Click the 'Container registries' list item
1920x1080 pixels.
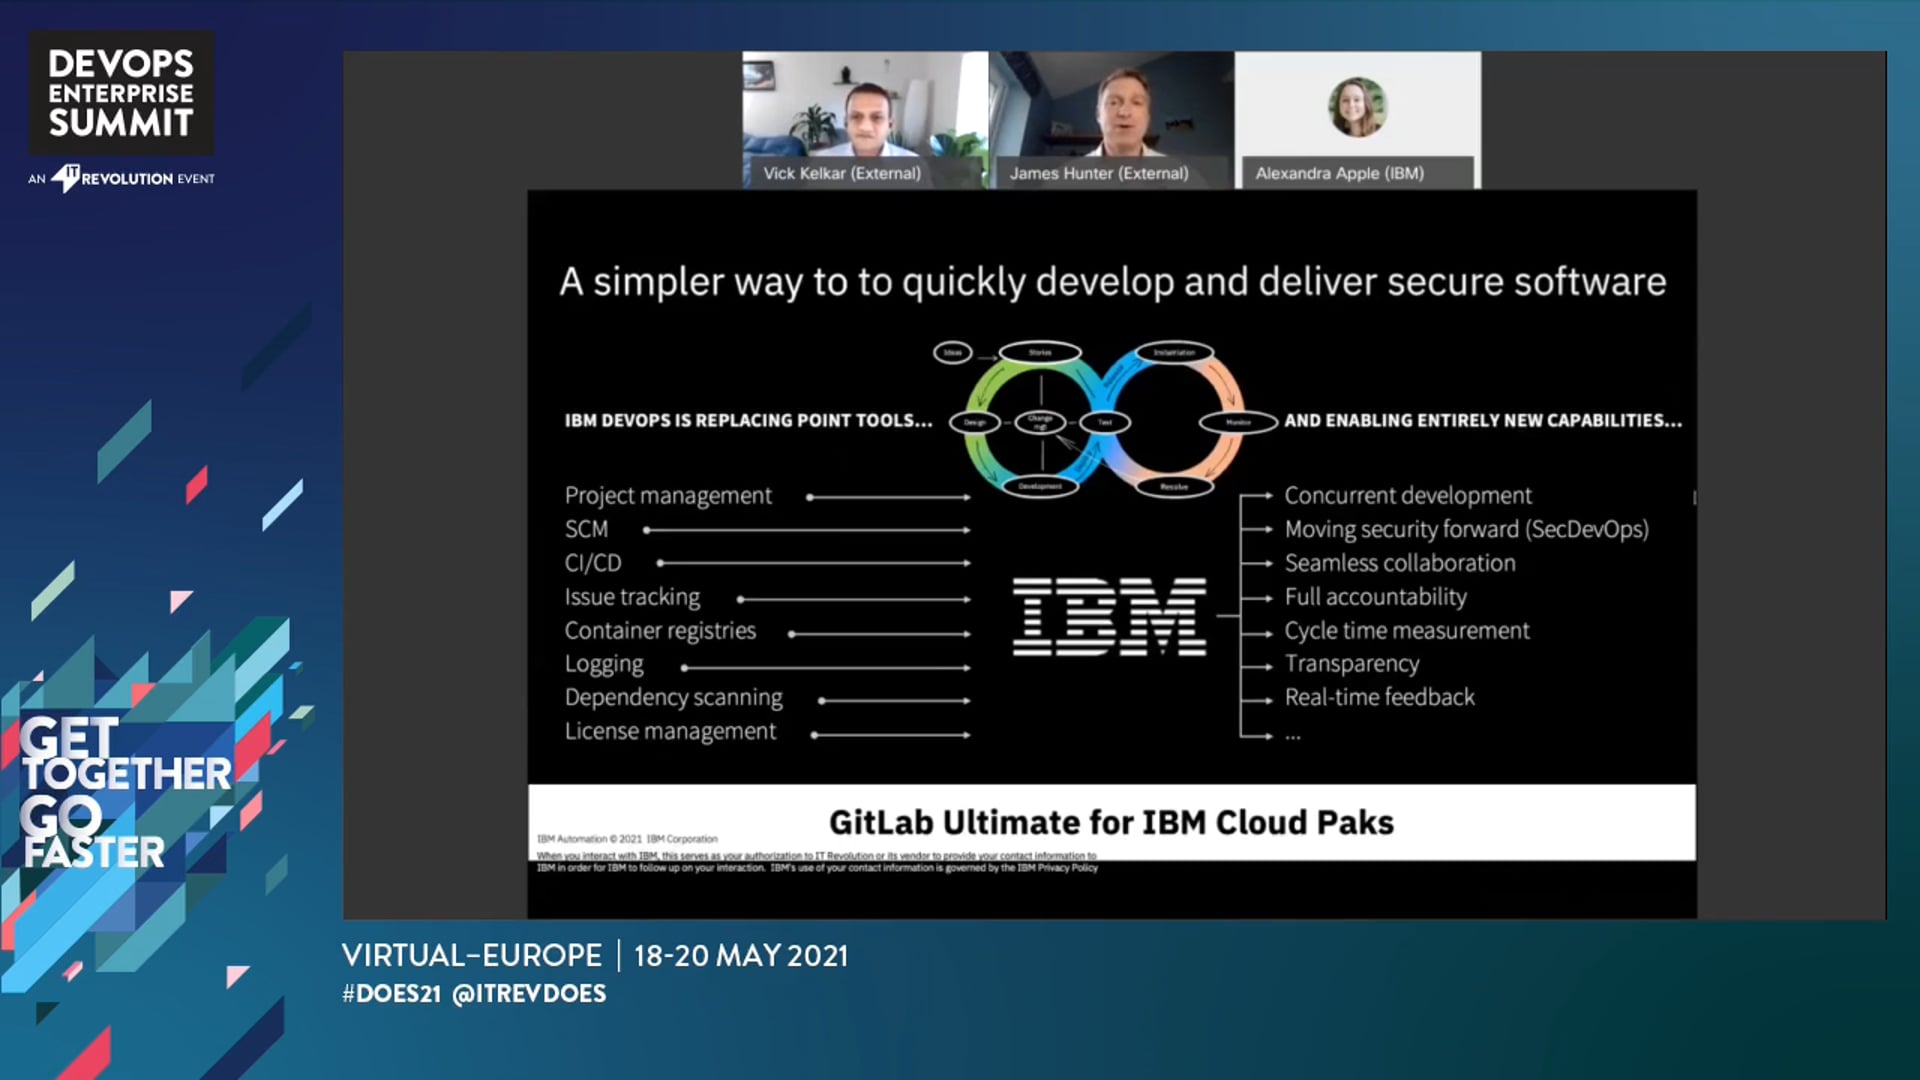[660, 631]
